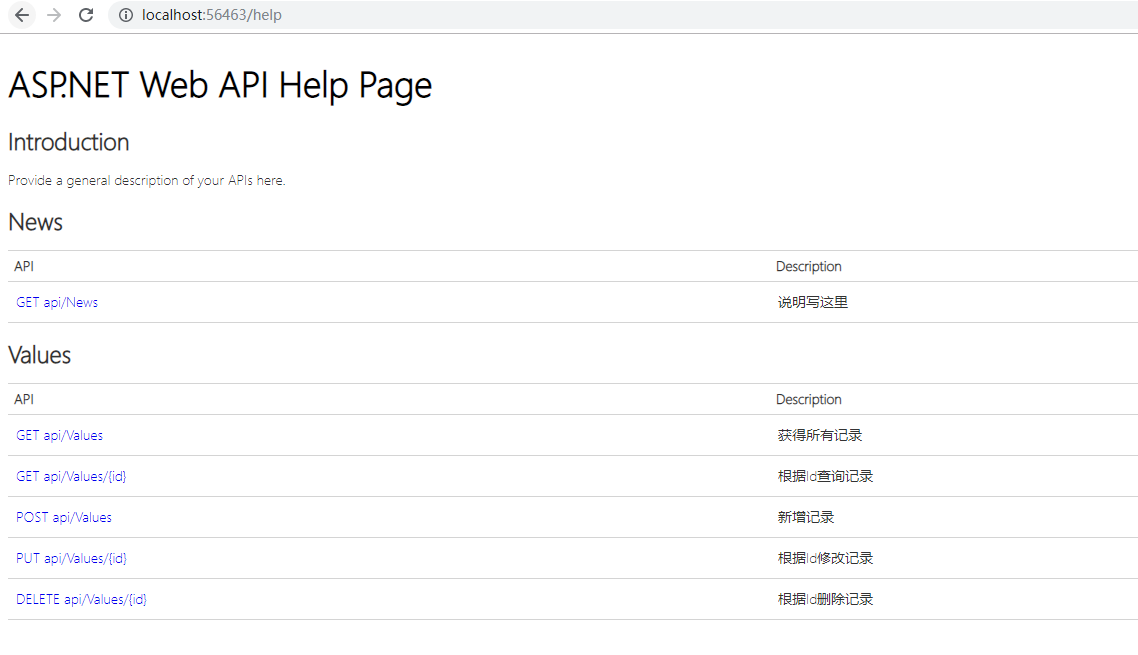The width and height of the screenshot is (1138, 655).
Task: Click the description 获得所有记录
Action: coord(819,436)
